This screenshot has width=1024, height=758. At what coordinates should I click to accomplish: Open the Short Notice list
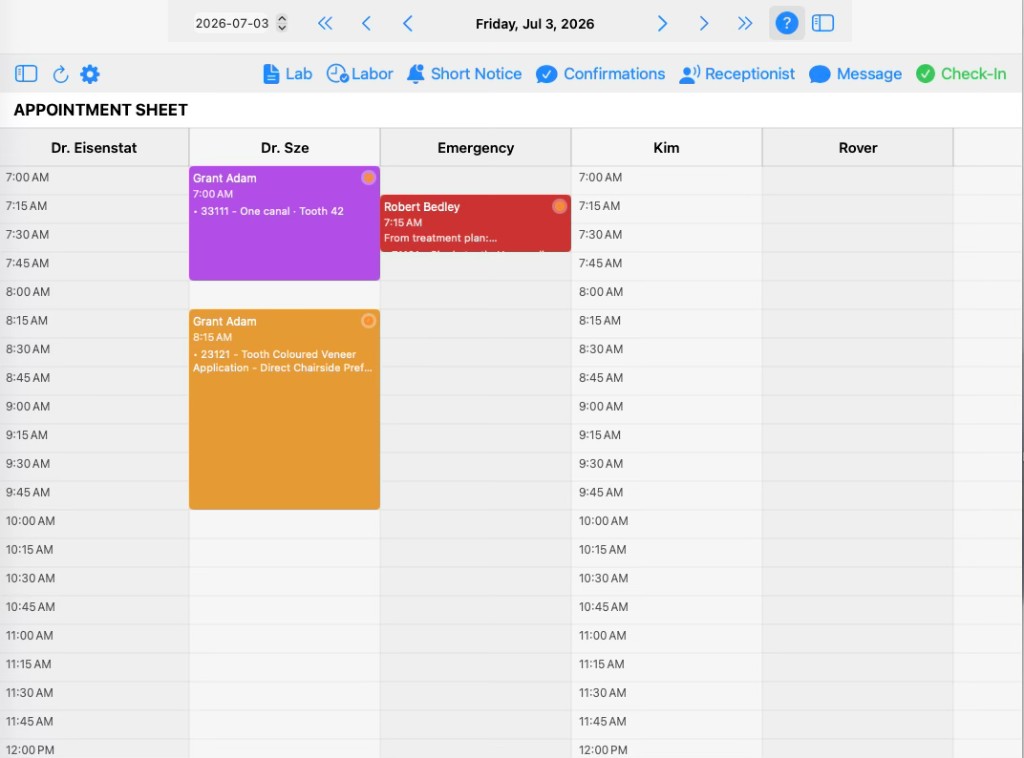[464, 74]
